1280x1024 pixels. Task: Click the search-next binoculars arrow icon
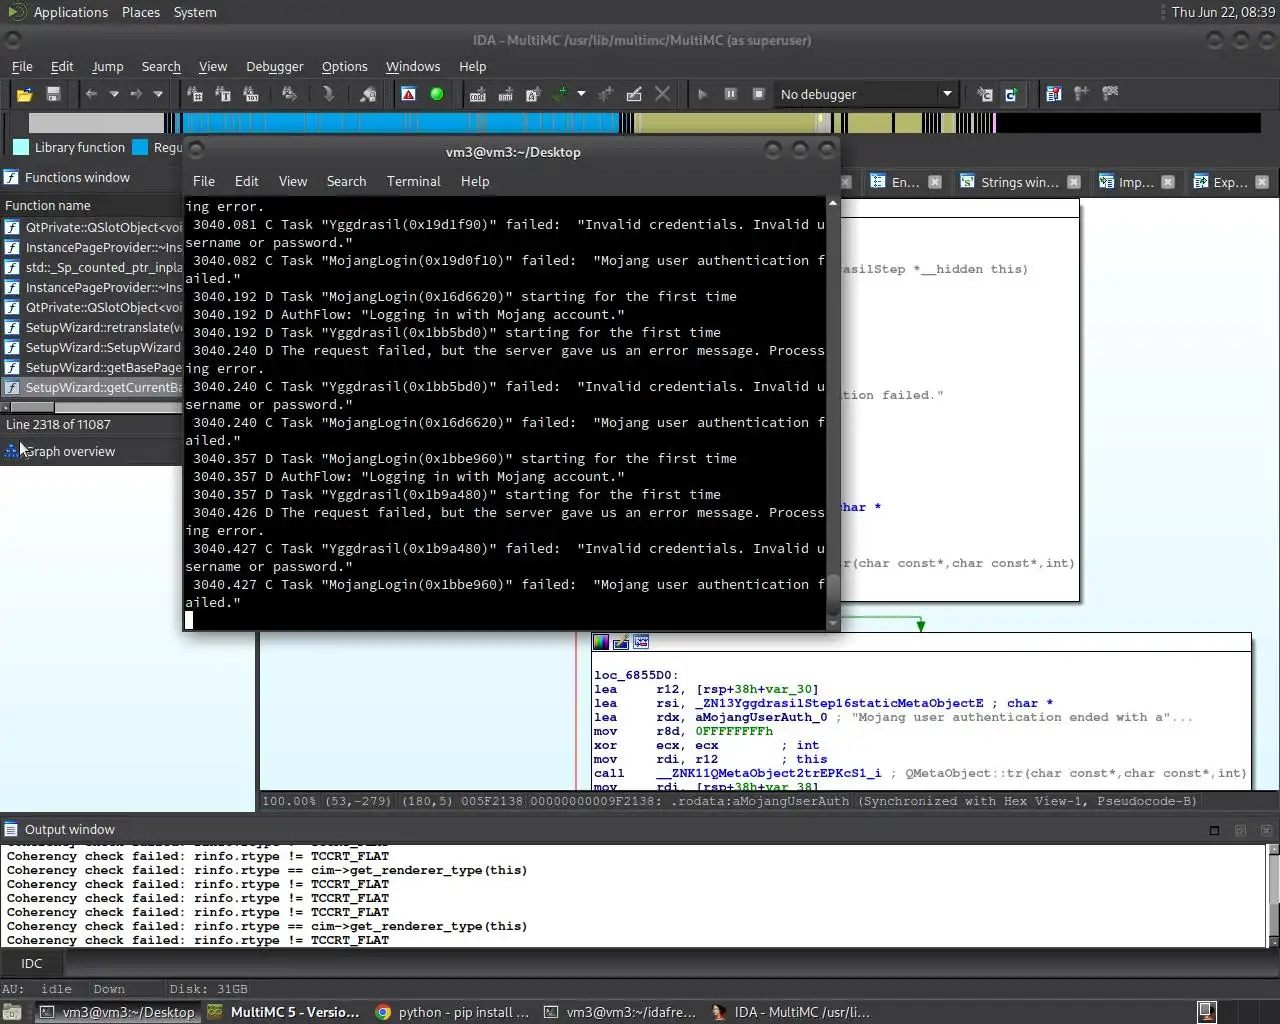click(289, 94)
